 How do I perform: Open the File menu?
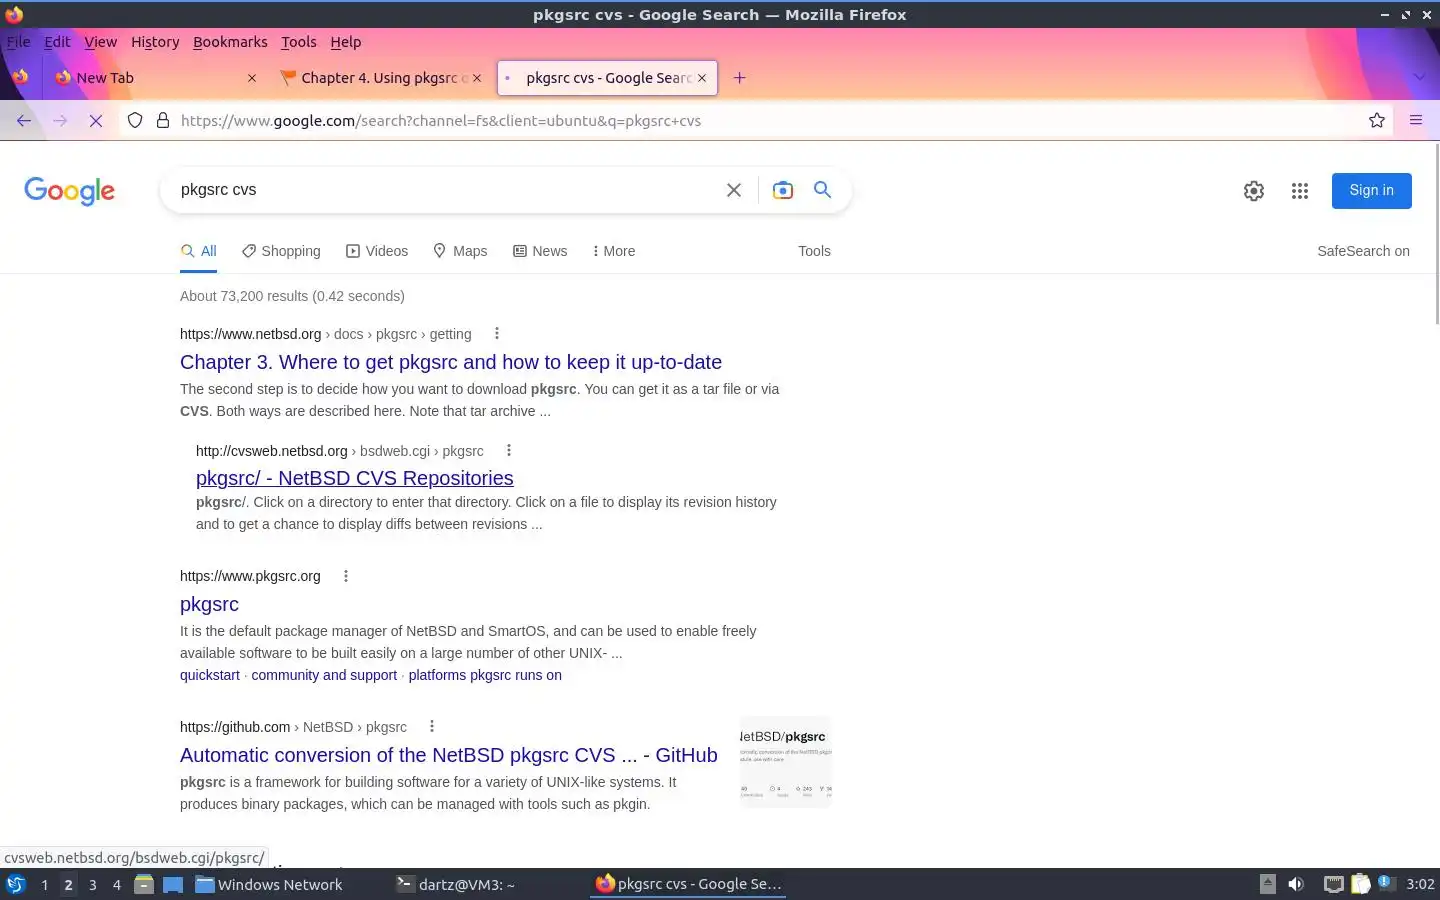point(18,42)
